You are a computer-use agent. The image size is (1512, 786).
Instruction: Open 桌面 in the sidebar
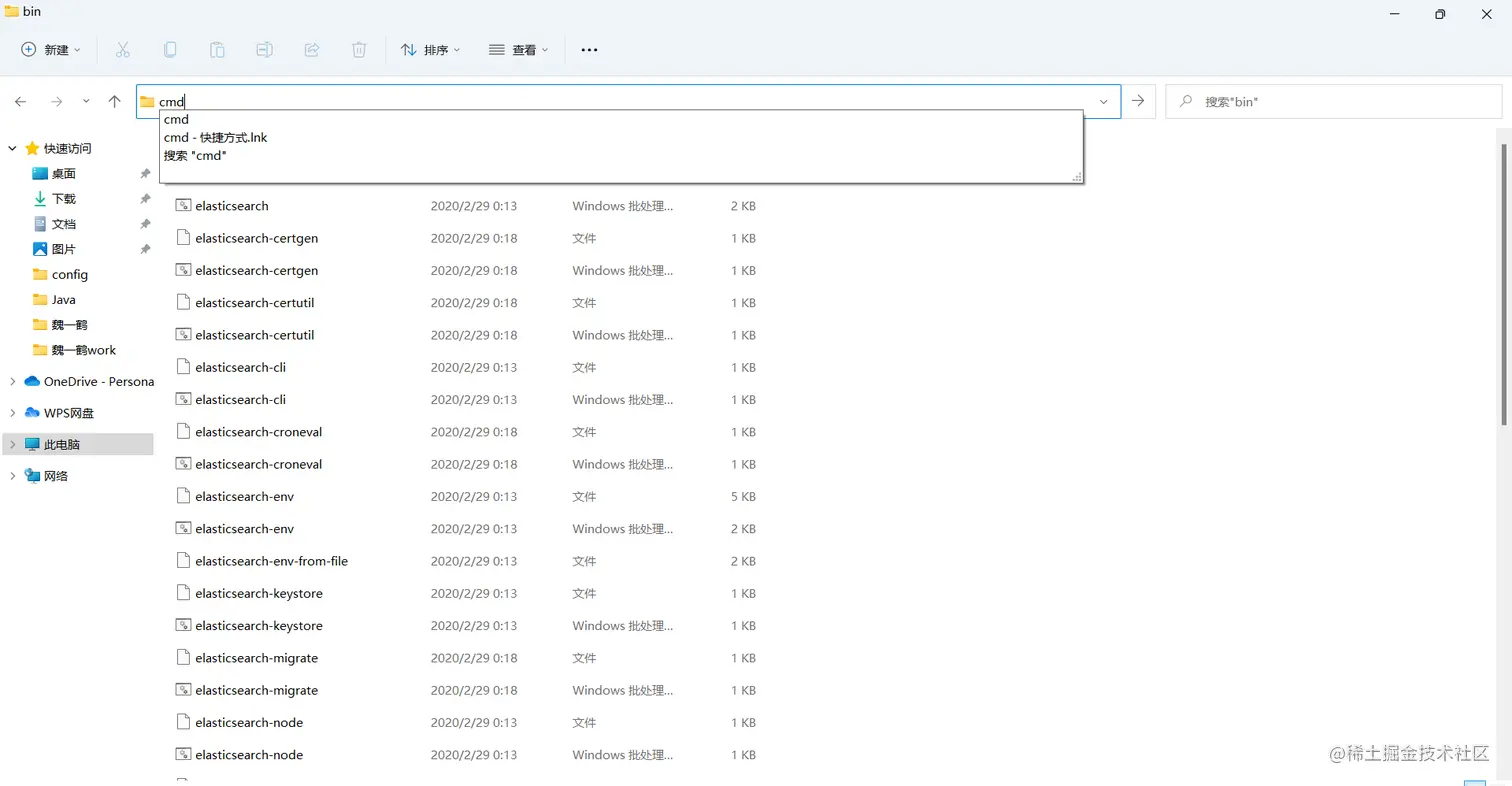[64, 173]
